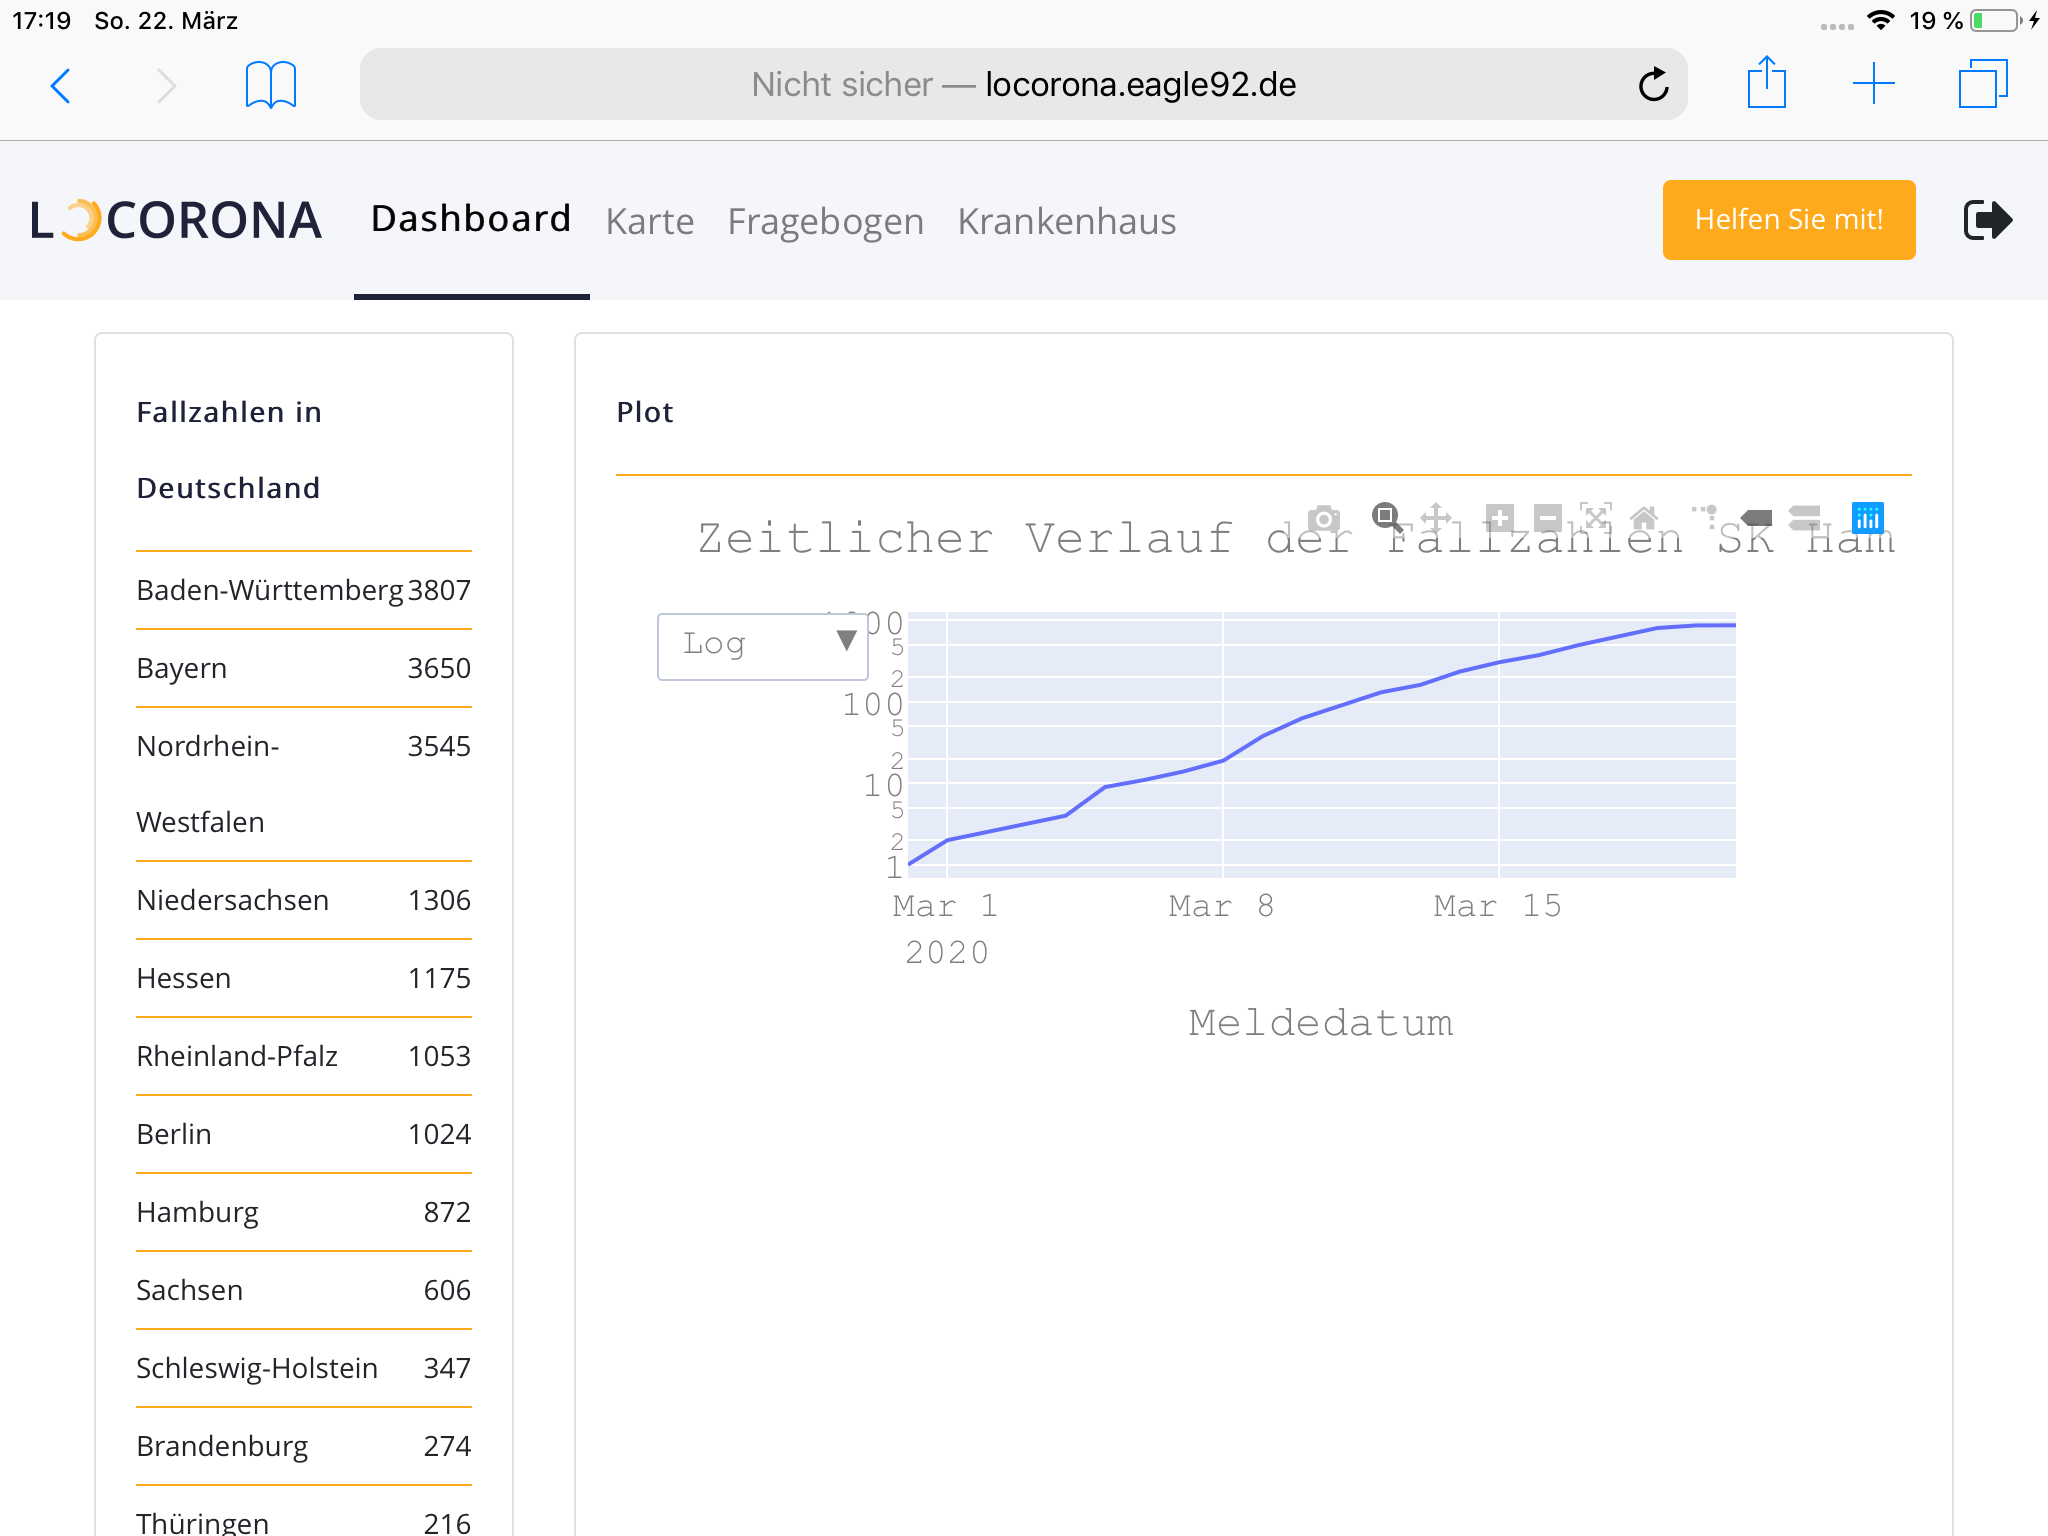
Task: Switch to the Karte tab
Action: [649, 221]
